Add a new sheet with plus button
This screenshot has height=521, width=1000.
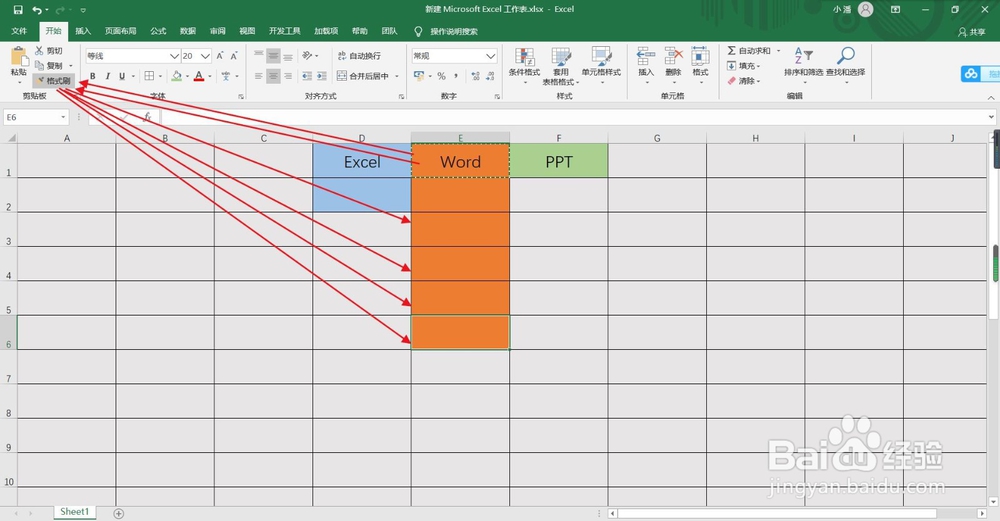[119, 513]
